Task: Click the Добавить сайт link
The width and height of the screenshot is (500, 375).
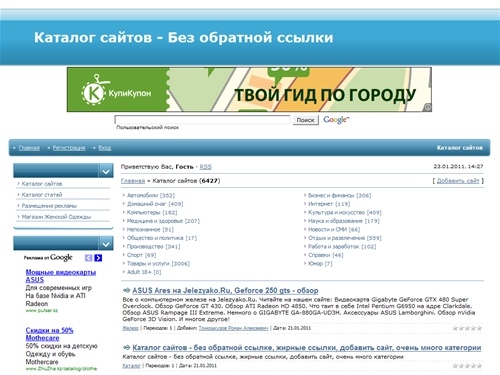Action: [458, 181]
